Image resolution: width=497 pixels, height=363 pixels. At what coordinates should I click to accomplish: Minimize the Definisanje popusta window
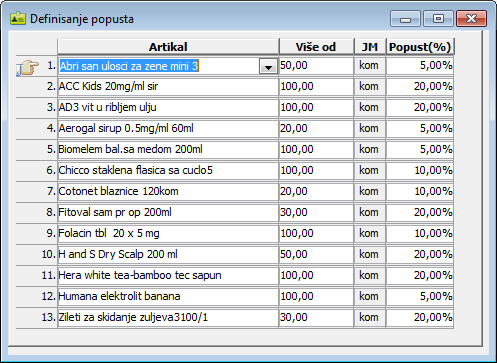[406, 18]
